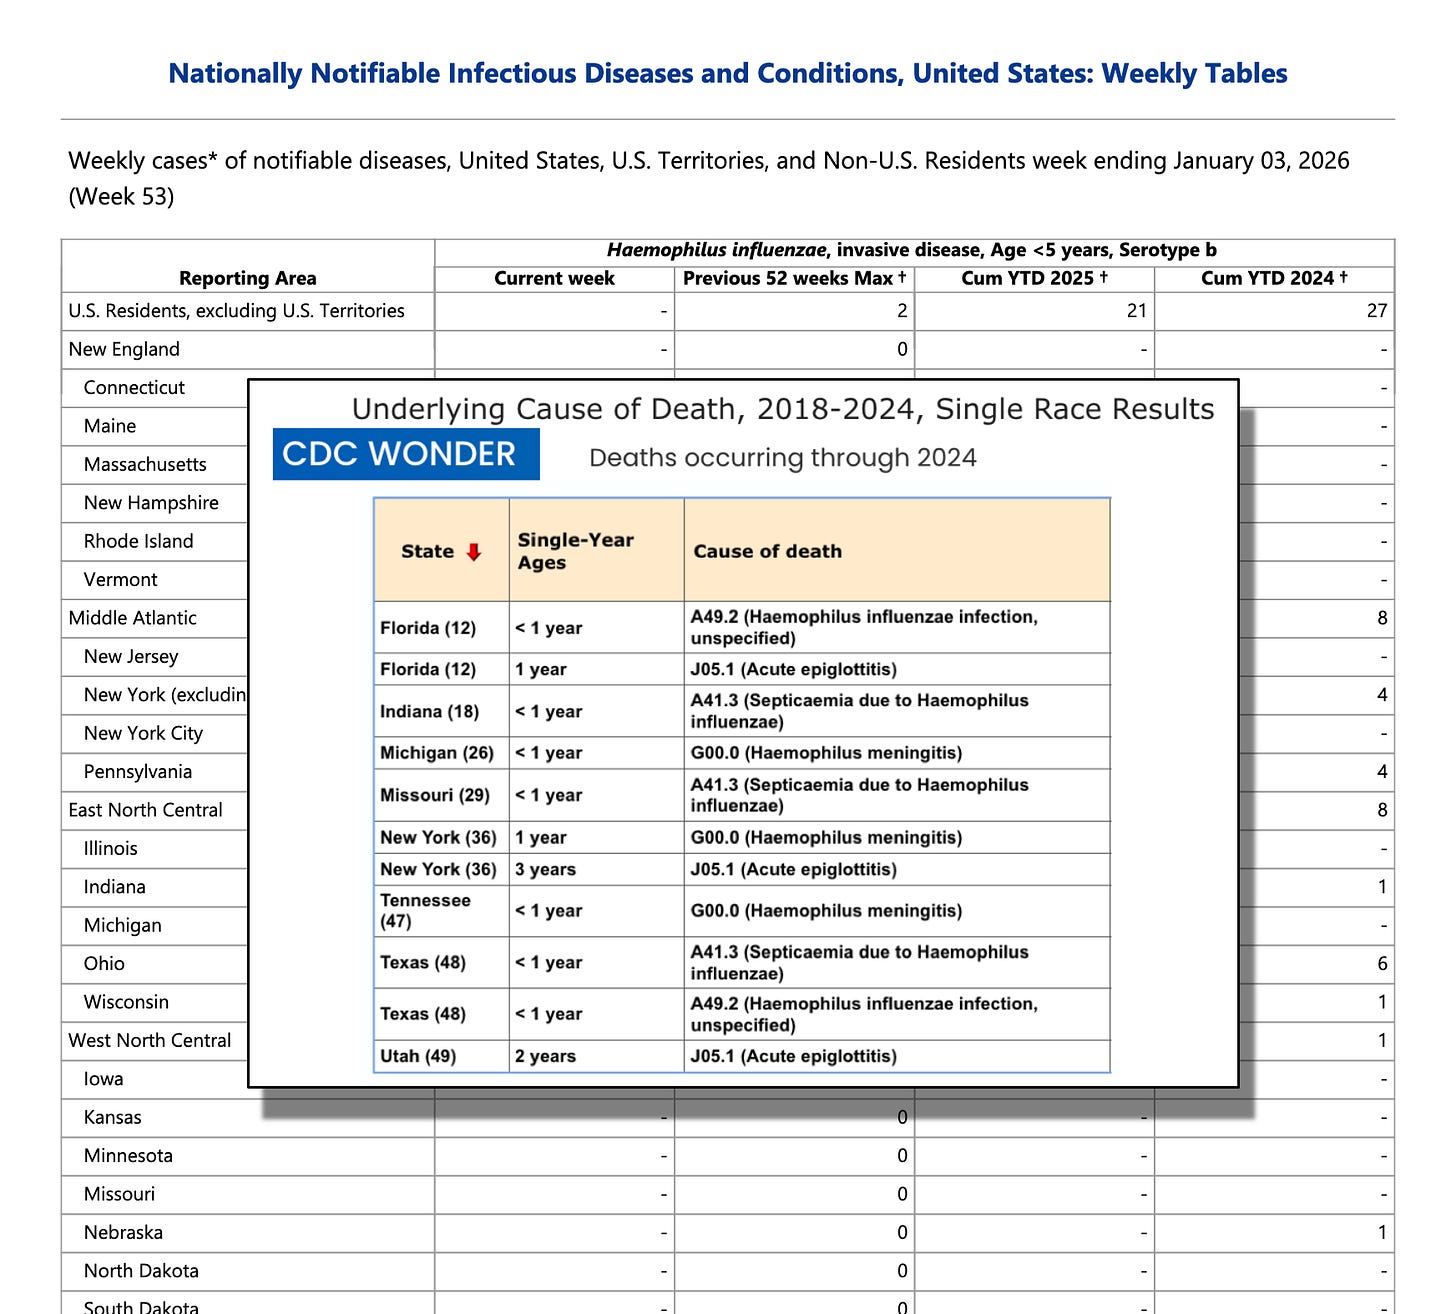Image resolution: width=1456 pixels, height=1314 pixels.
Task: Select 'Cum YTD 2024' column header
Action: pyautogui.click(x=1274, y=278)
